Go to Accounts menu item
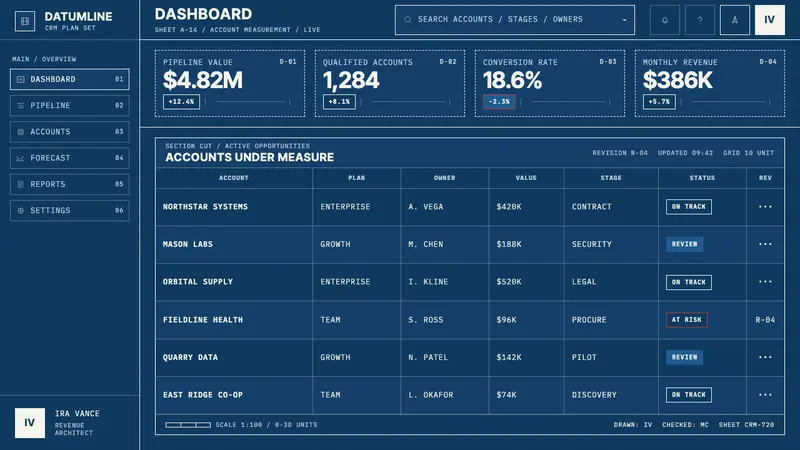 pyautogui.click(x=69, y=132)
